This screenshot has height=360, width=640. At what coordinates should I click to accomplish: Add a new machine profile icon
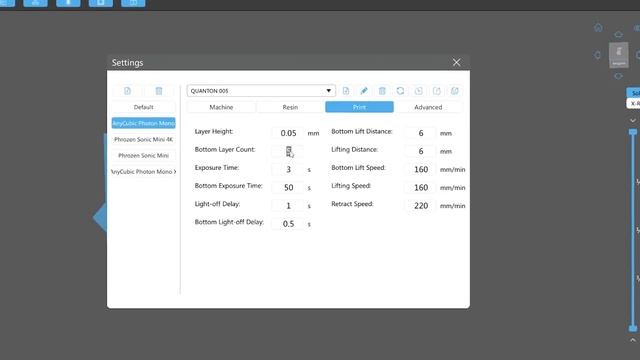tap(127, 91)
